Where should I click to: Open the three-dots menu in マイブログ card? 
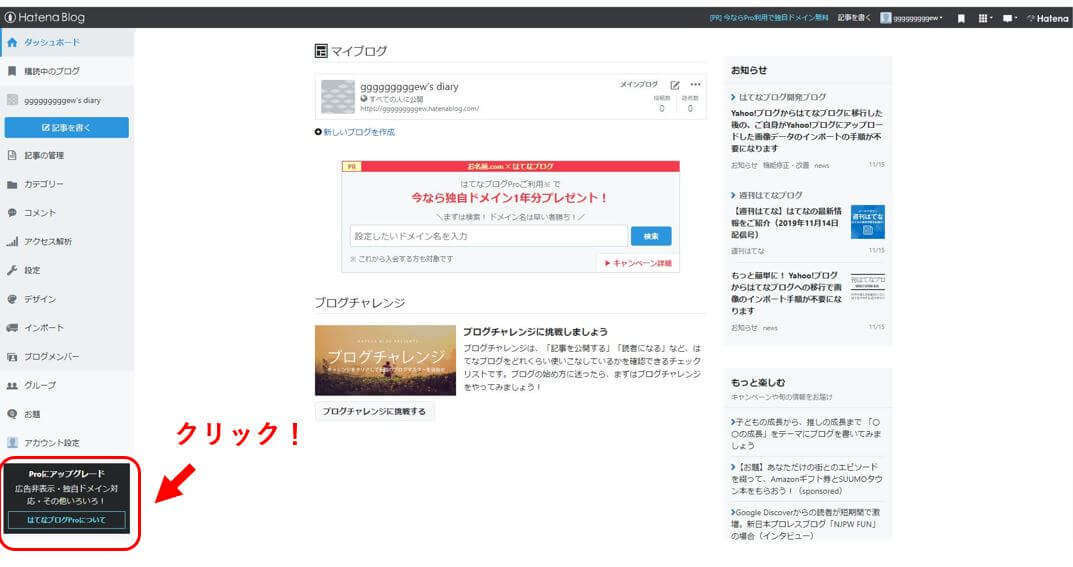(x=695, y=85)
